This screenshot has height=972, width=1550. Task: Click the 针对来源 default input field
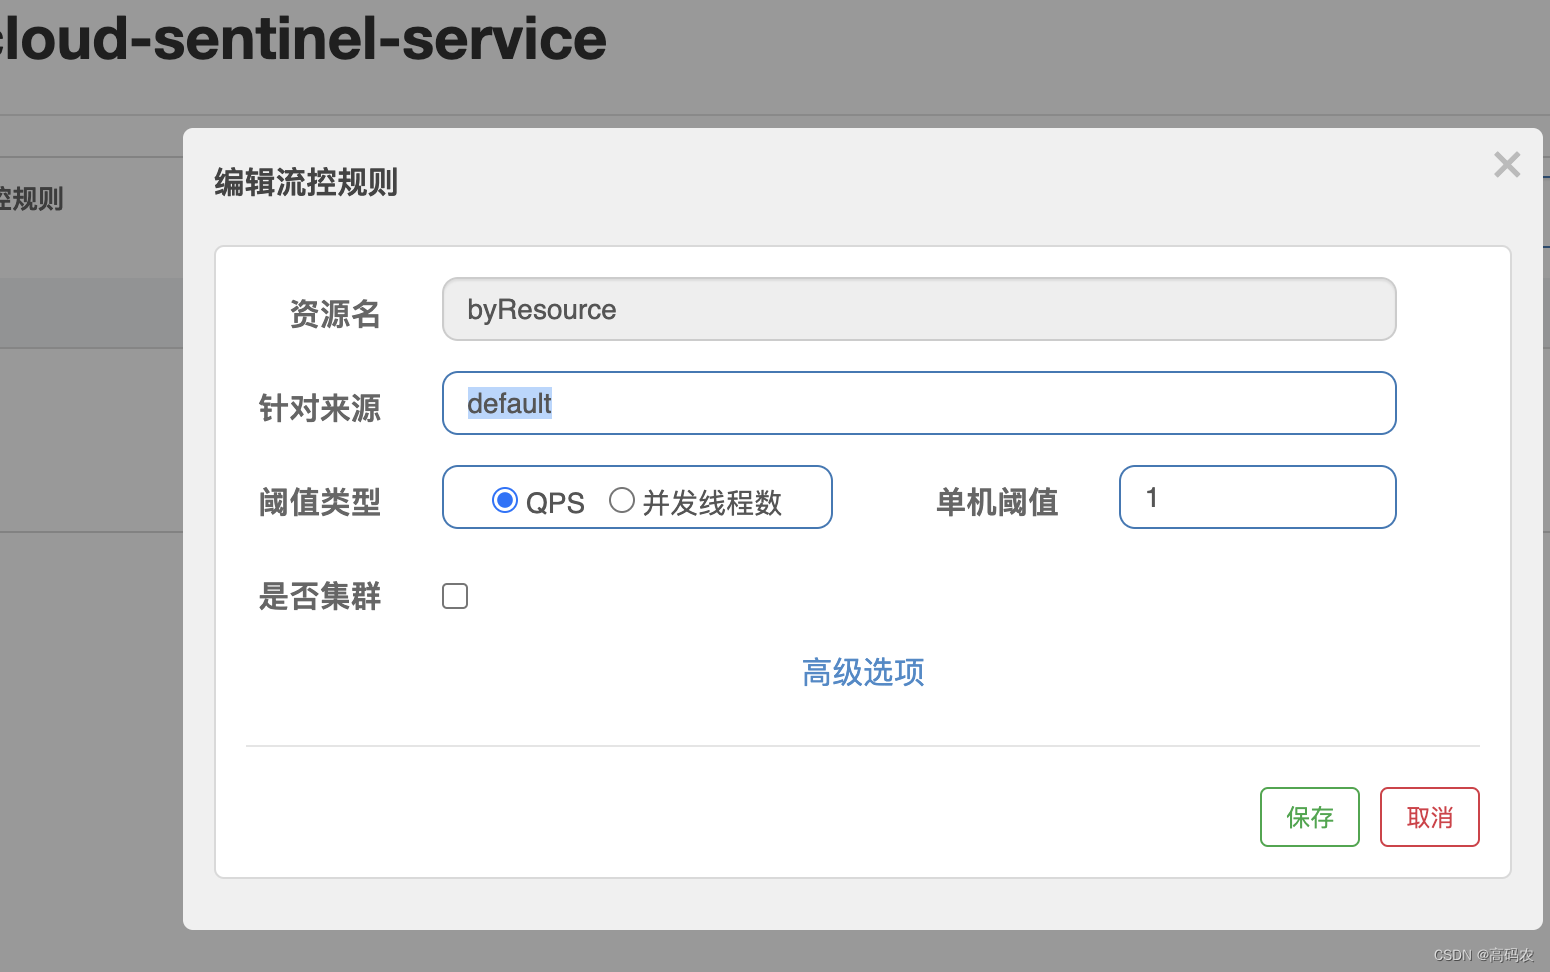(919, 403)
